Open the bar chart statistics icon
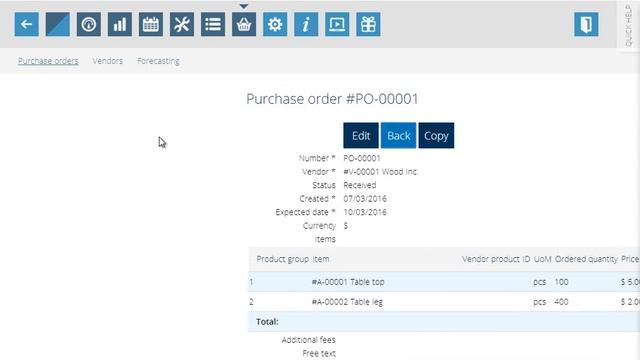 (x=120, y=24)
